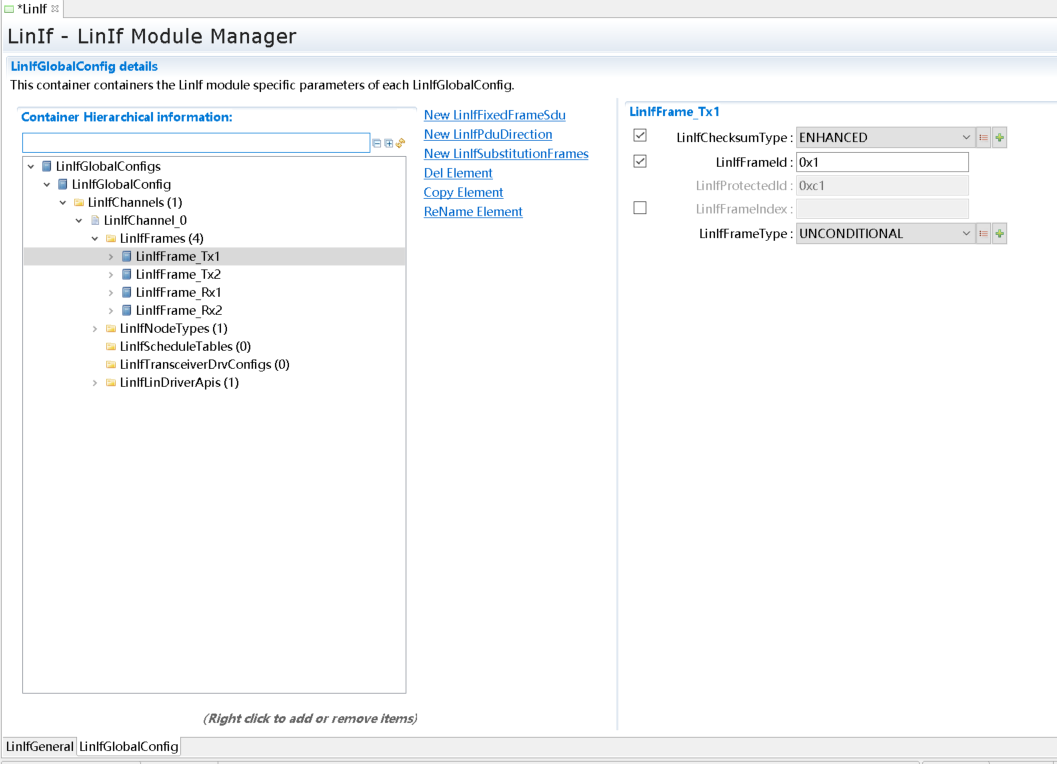The image size is (1057, 764).
Task: Select the LinIfGlobalConfig bottom tab
Action: point(129,747)
